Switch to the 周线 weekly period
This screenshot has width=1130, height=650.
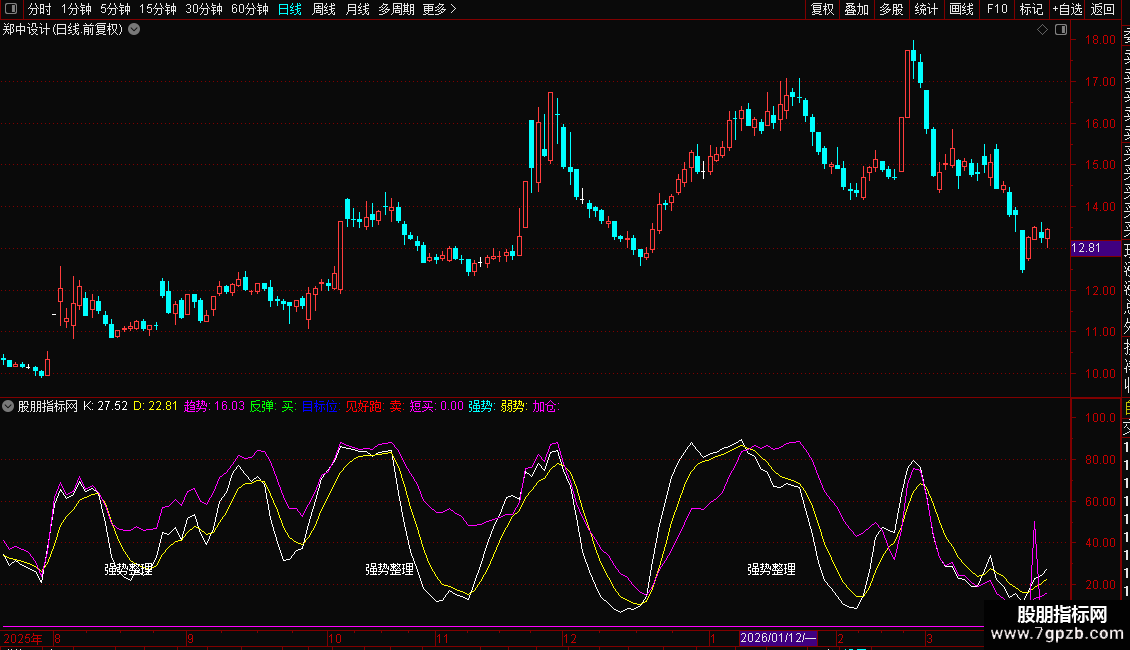[x=324, y=9]
